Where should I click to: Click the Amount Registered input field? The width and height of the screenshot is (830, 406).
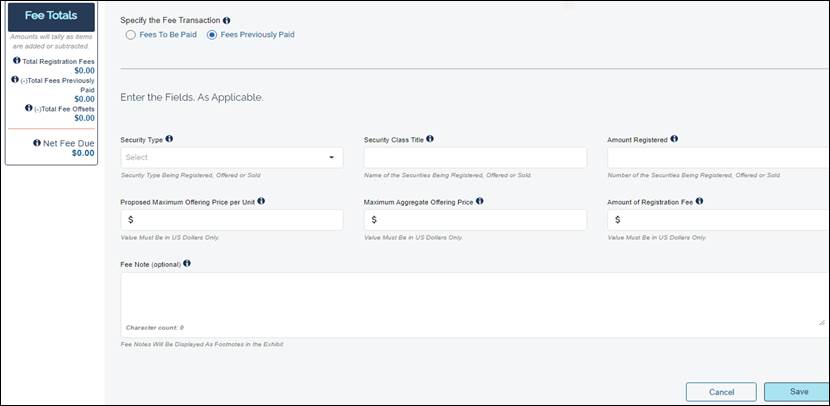pyautogui.click(x=717, y=158)
